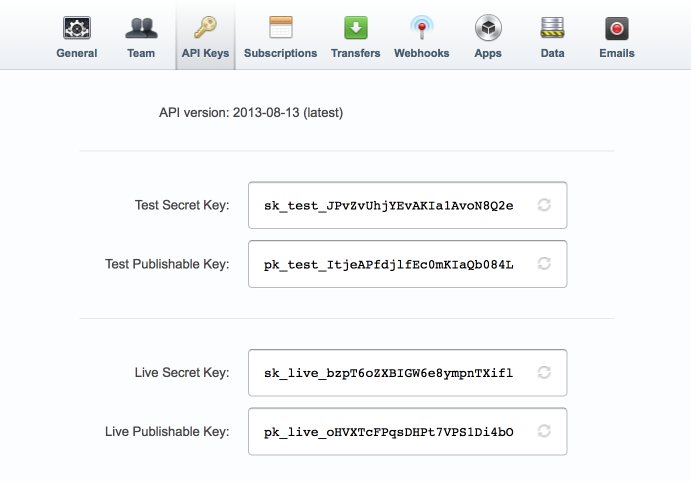
Task: Focus the pk_live publishable key field
Action: 388,432
